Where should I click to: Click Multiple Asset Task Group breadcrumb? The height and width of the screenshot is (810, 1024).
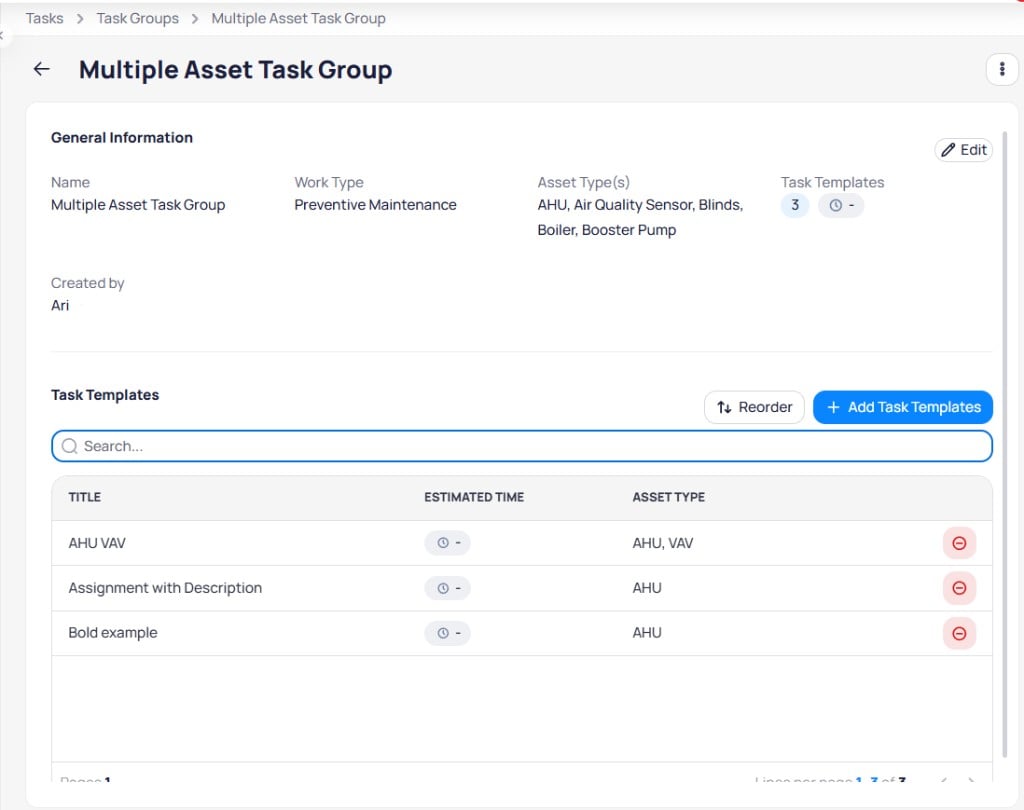point(298,18)
